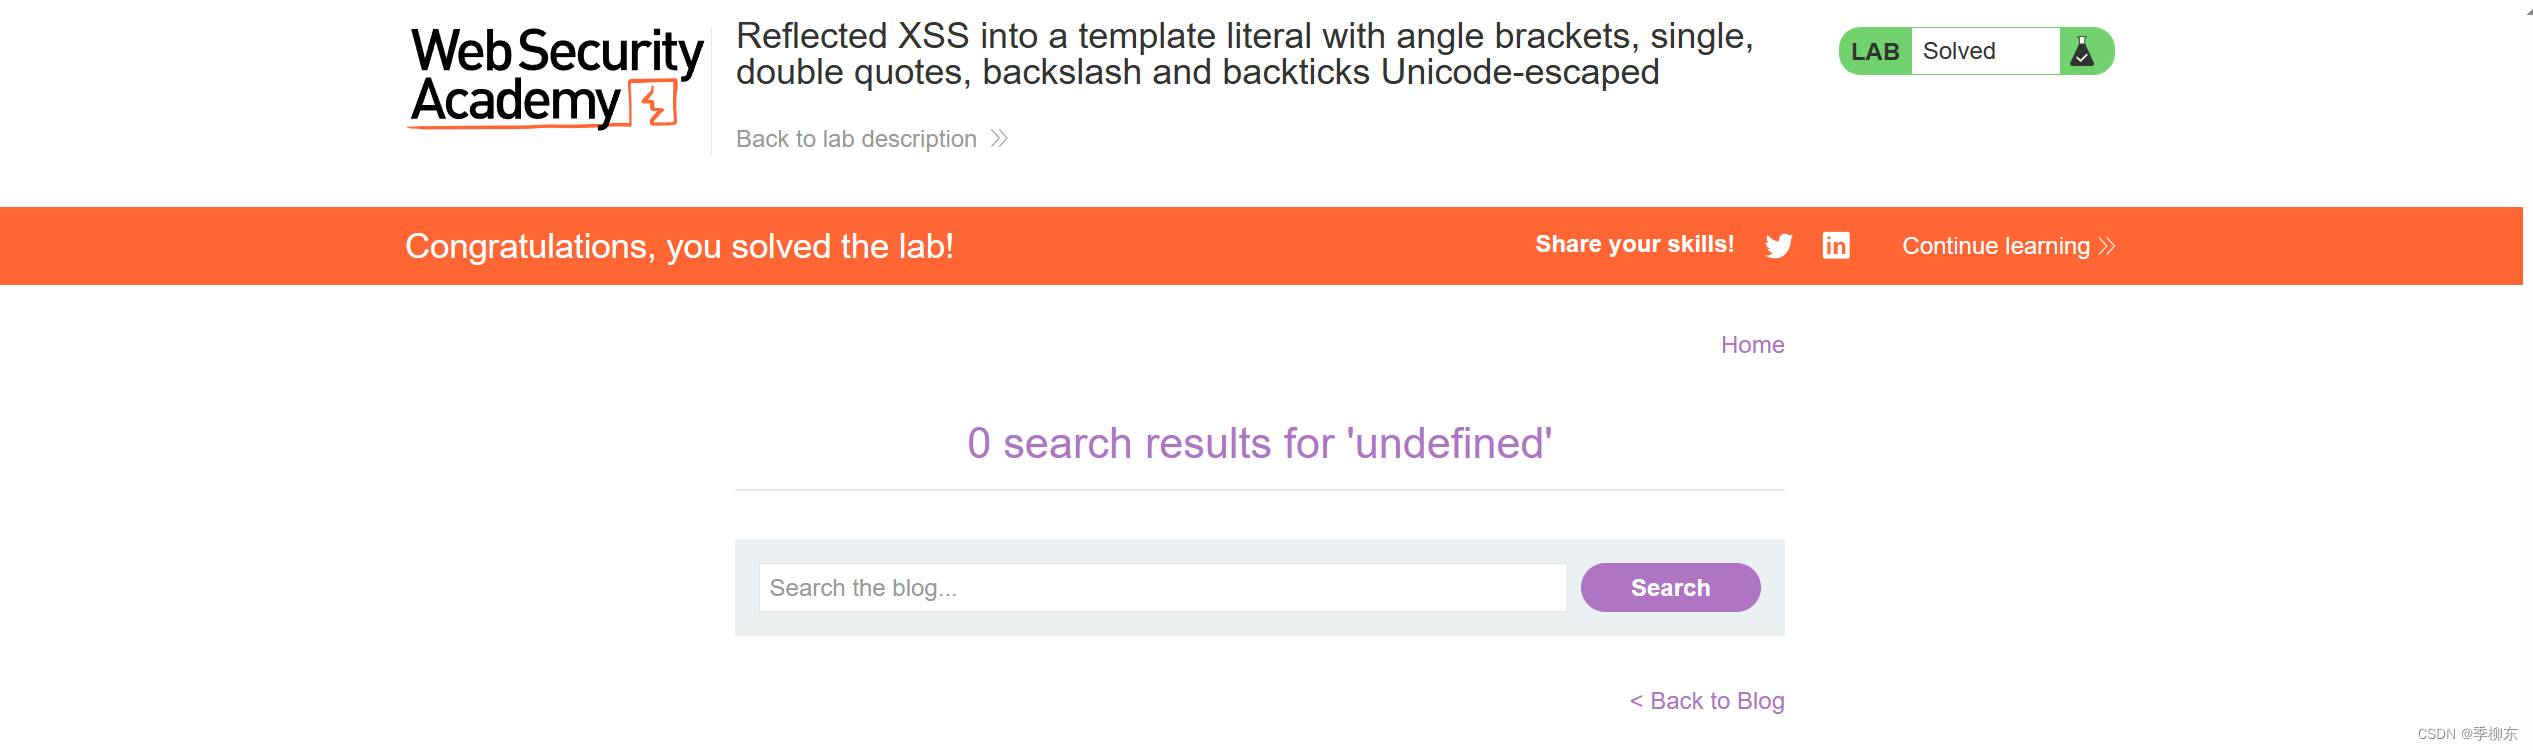
Task: Open the Home link
Action: pos(1752,345)
